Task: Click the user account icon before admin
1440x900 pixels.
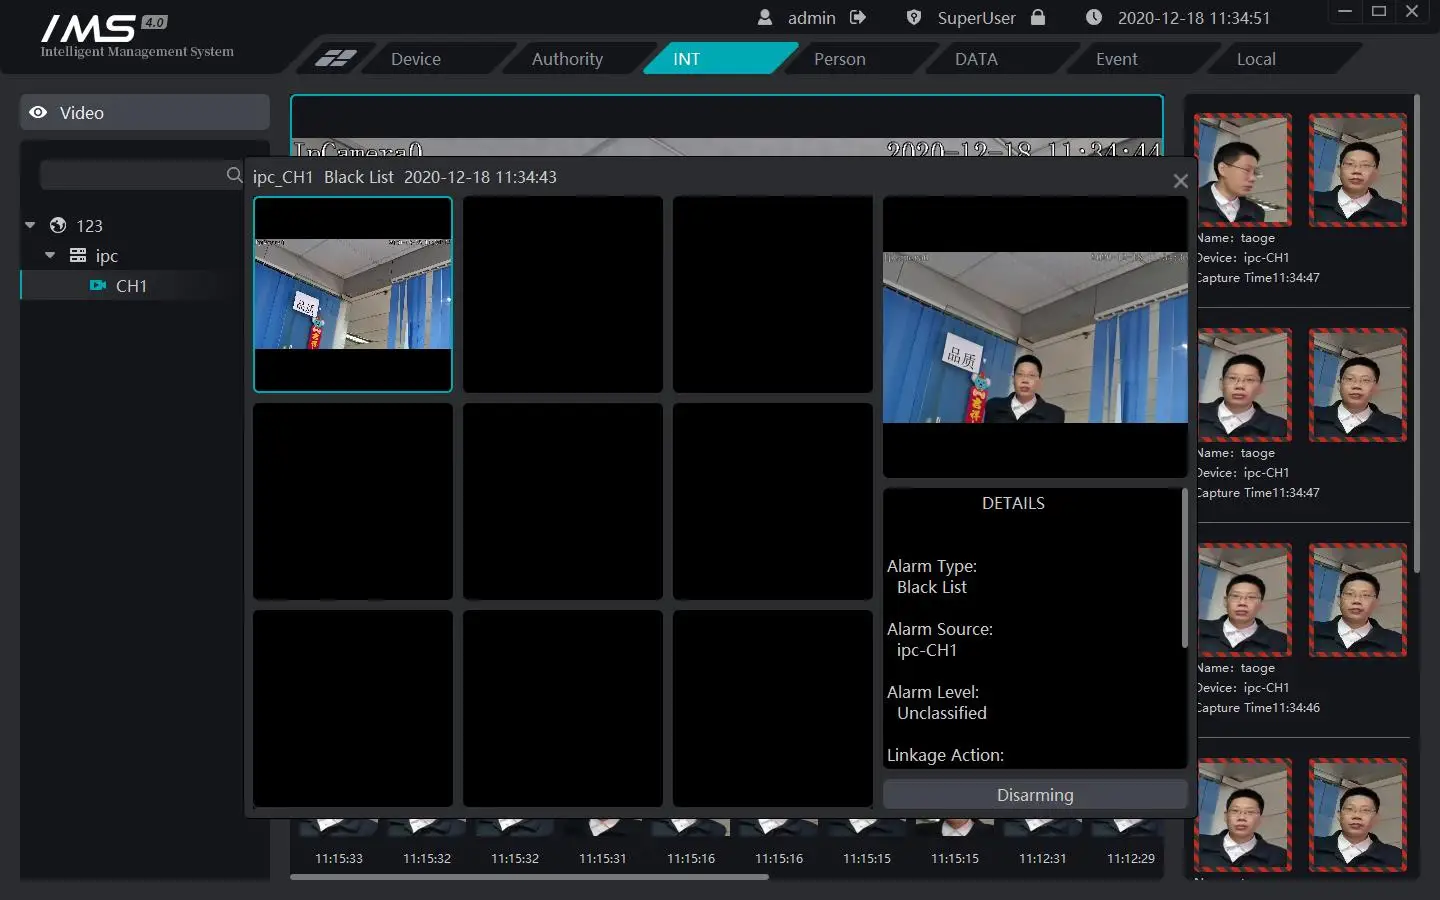Action: pyautogui.click(x=764, y=17)
